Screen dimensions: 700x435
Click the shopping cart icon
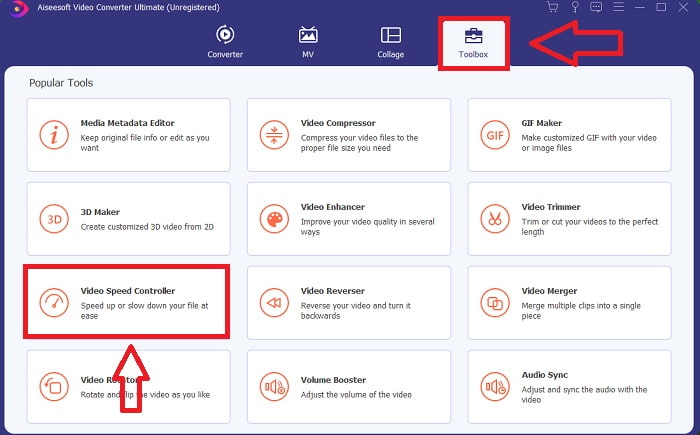tap(553, 7)
